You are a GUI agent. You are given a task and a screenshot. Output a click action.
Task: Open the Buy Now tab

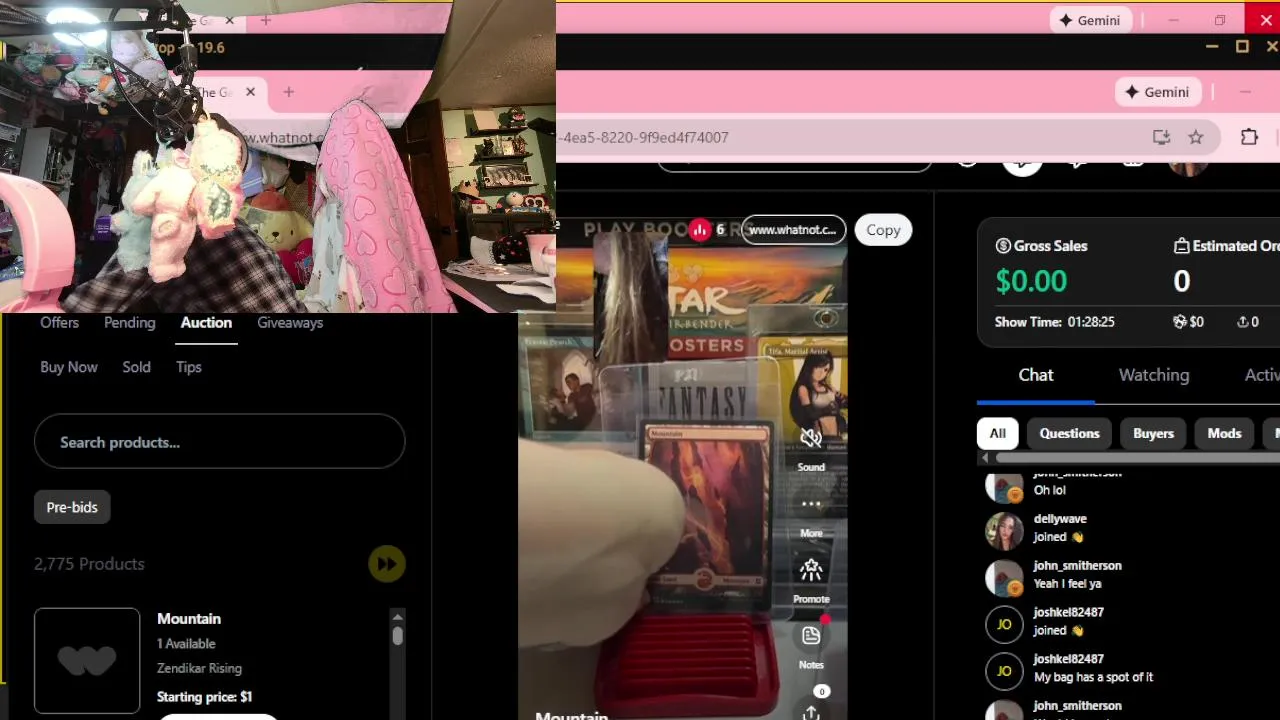coord(69,367)
